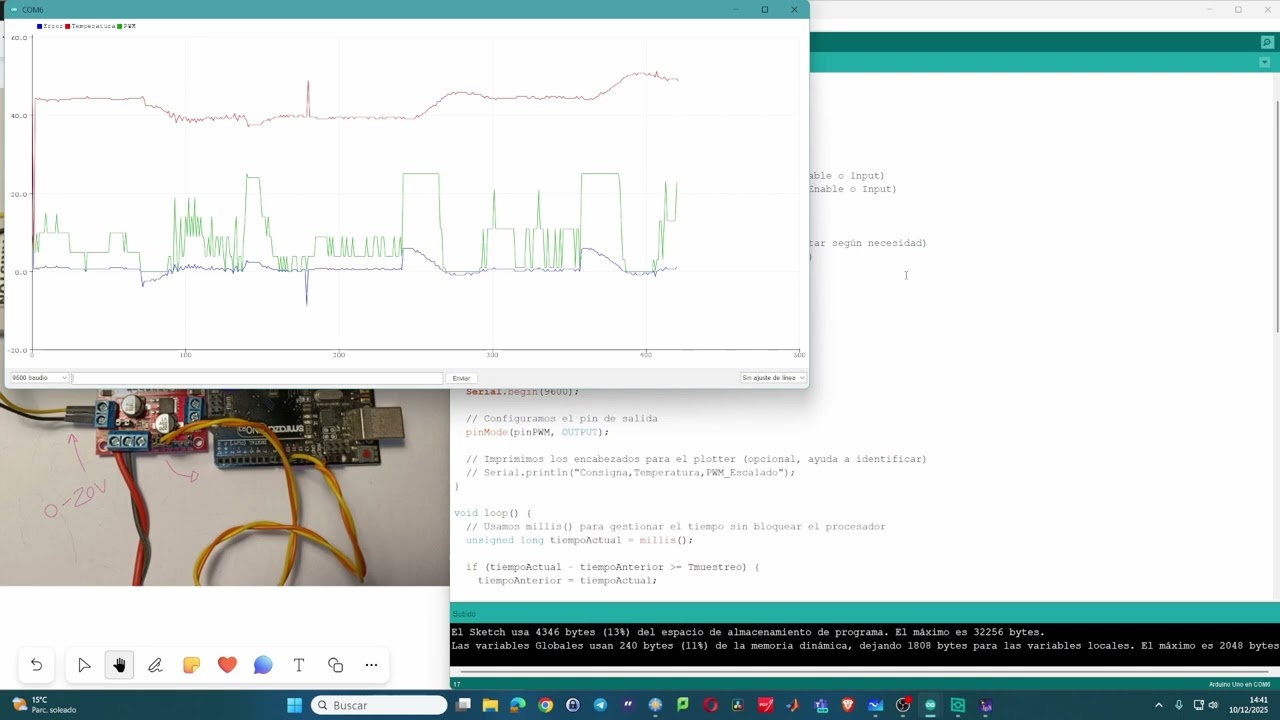The width and height of the screenshot is (1280, 720).
Task: Open the red PDF app in taskbar
Action: click(765, 705)
